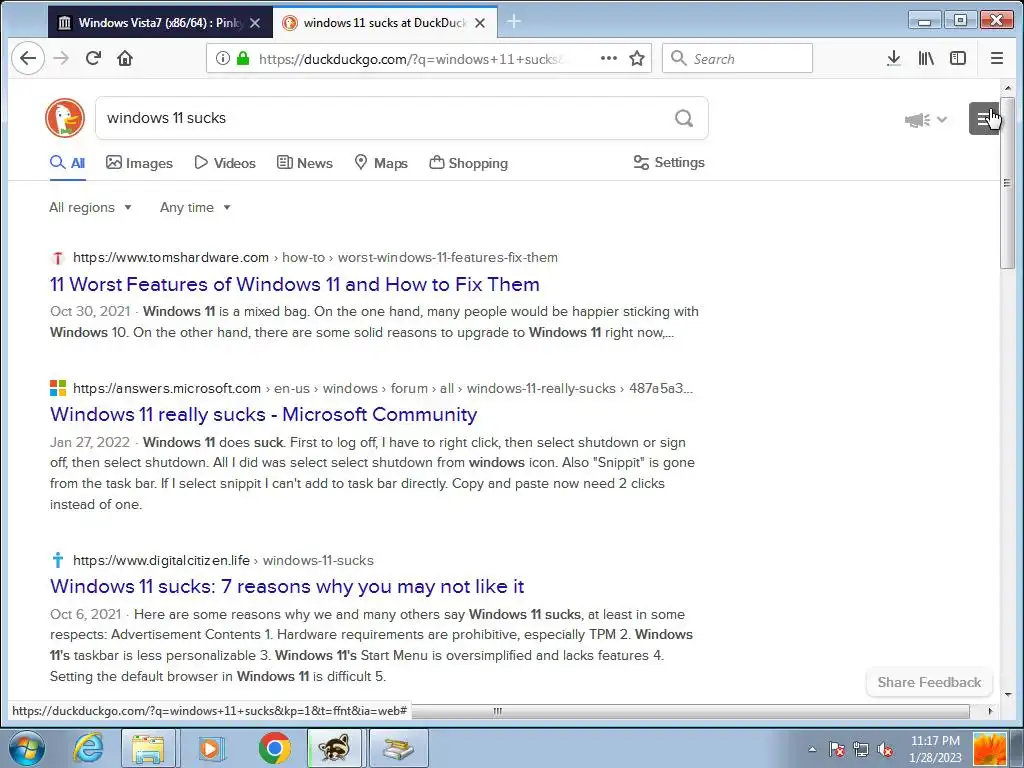The image size is (1024, 768).
Task: Click the Tom's Hardware favicon
Action: coord(58,258)
